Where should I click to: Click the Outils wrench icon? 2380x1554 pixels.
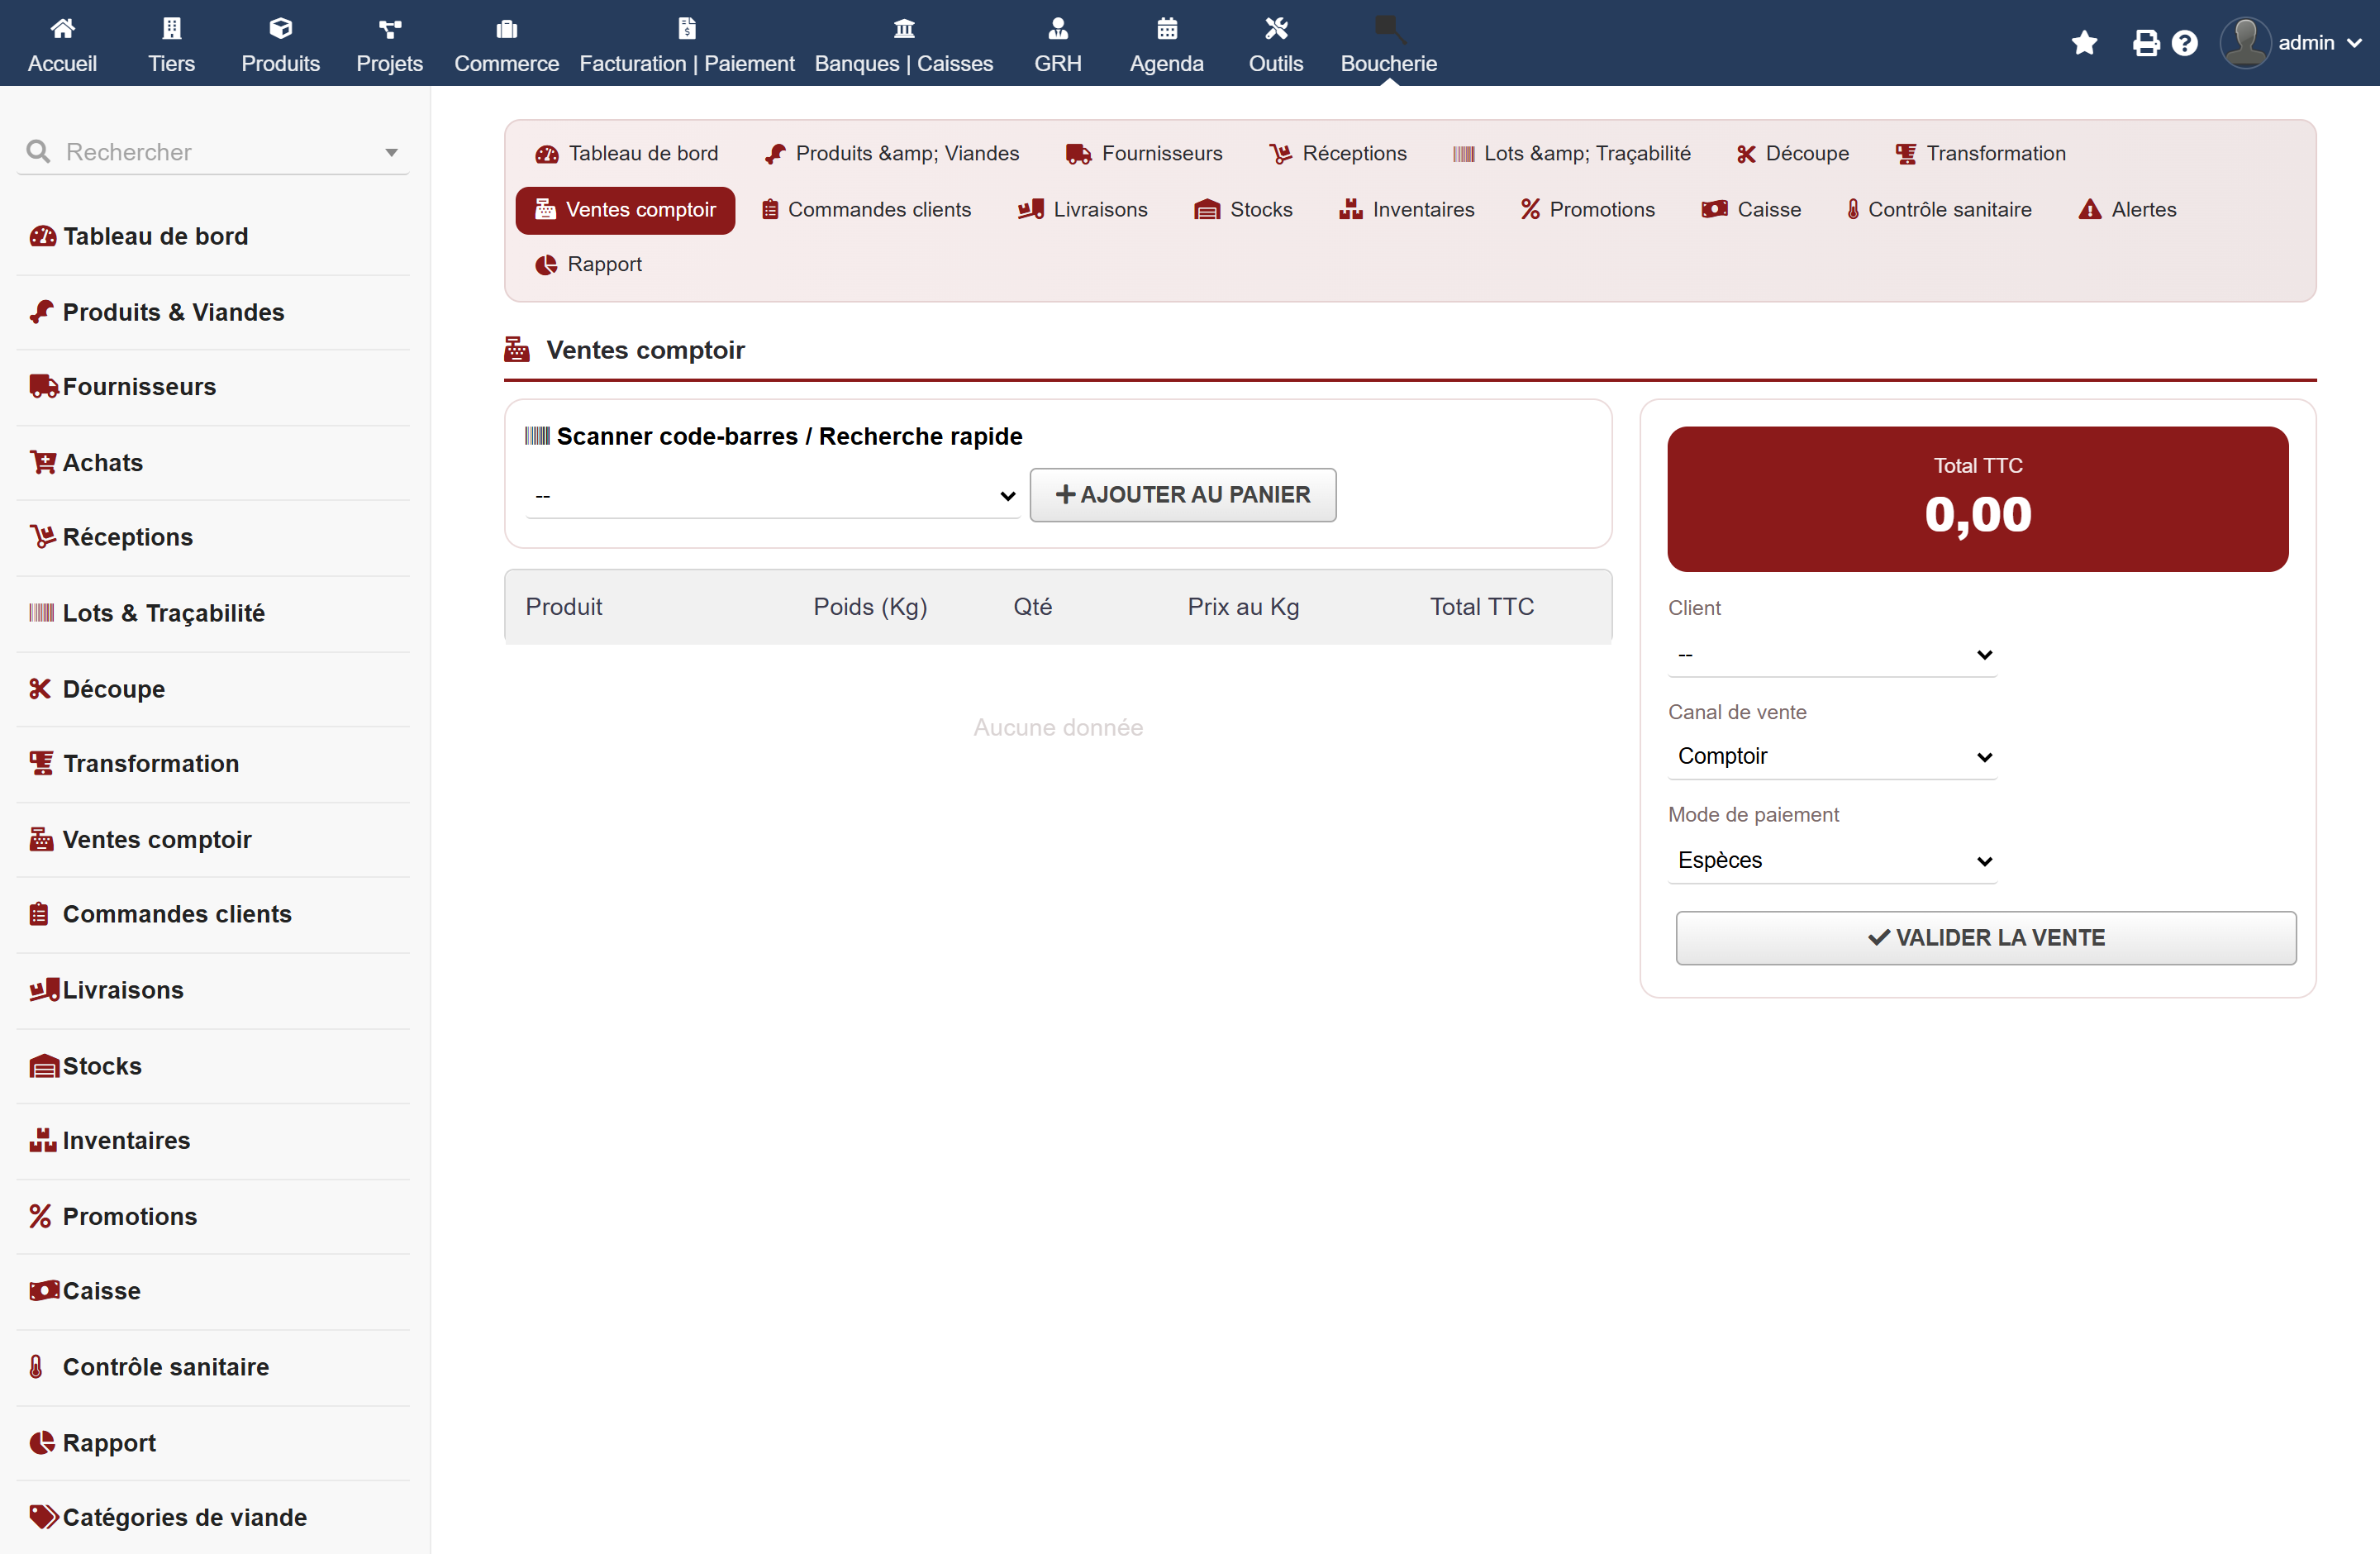[x=1276, y=28]
